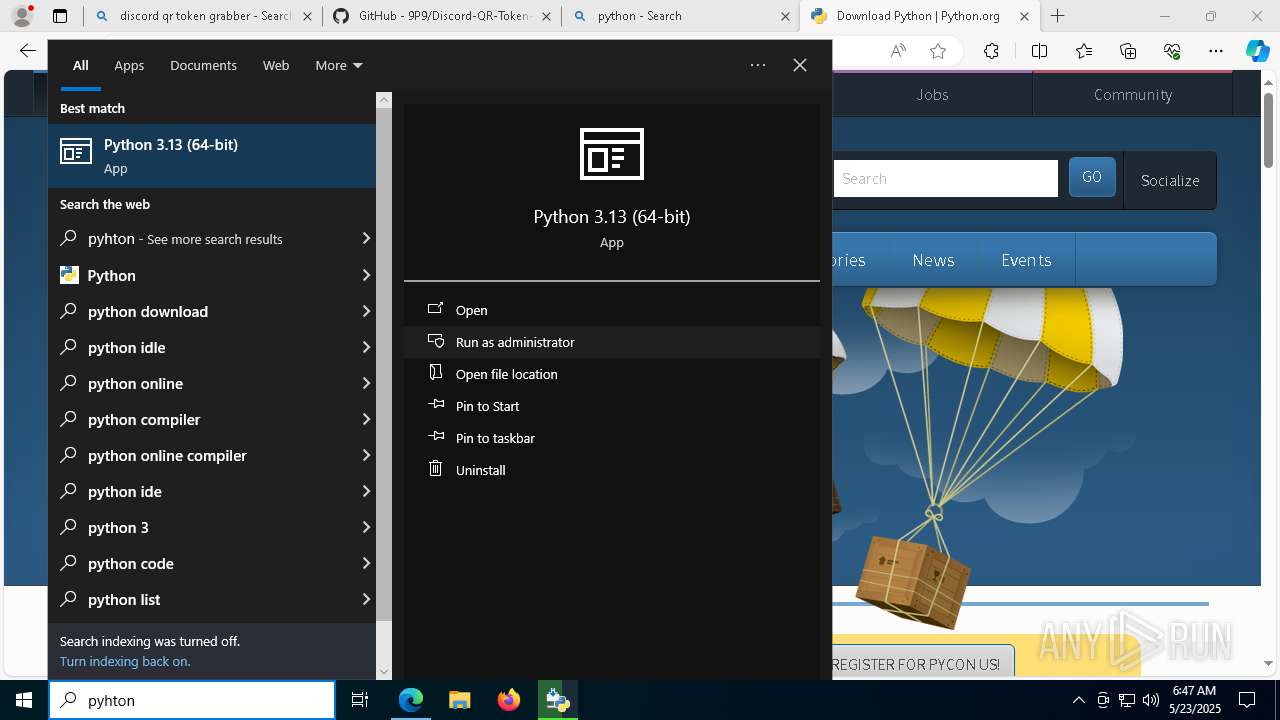This screenshot has height=720, width=1280.
Task: Expand 'python online compiler' suggestion arrow
Action: coord(366,455)
